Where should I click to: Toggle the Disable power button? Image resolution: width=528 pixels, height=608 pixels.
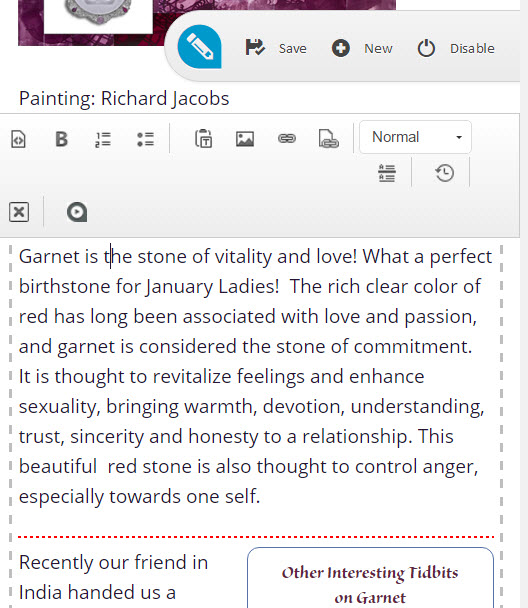click(x=426, y=48)
